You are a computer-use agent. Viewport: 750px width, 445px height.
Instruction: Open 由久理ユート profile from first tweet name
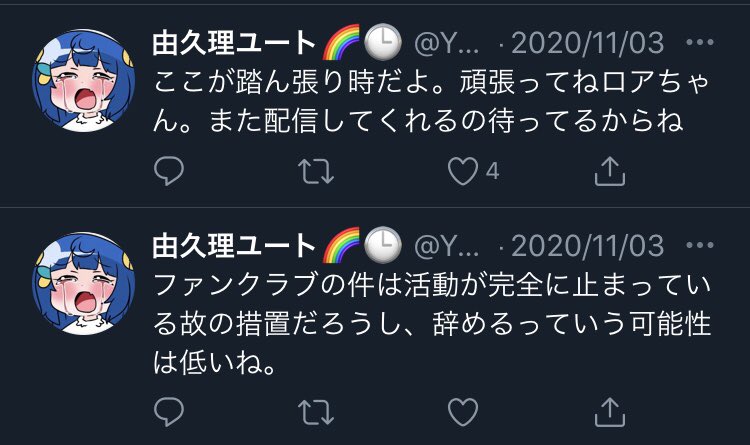(234, 43)
